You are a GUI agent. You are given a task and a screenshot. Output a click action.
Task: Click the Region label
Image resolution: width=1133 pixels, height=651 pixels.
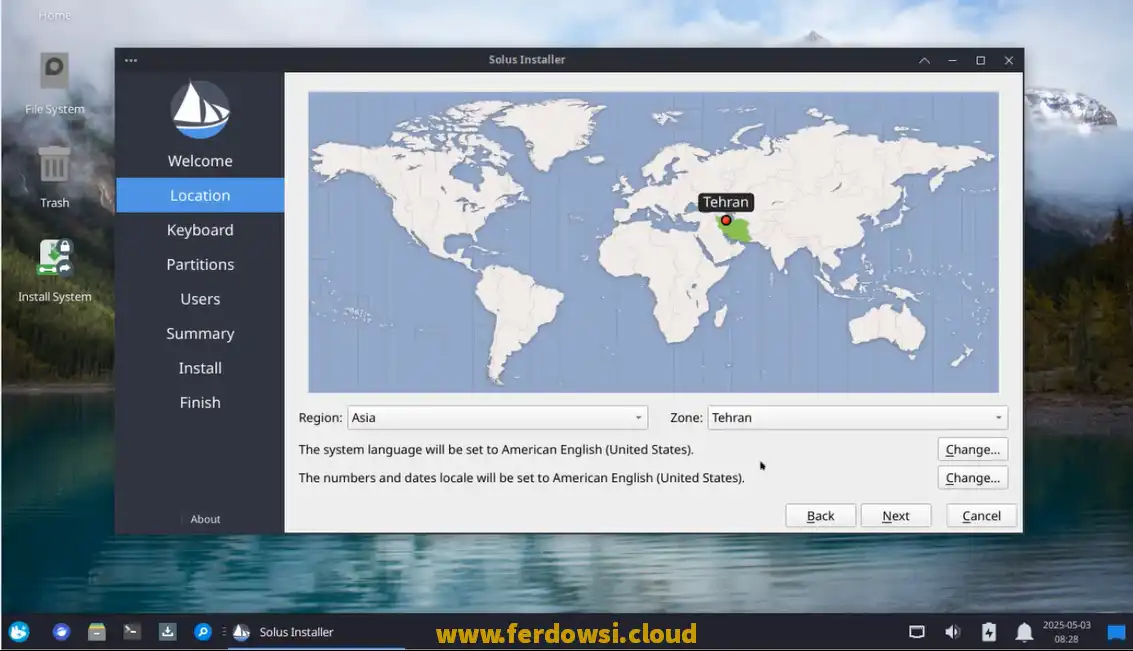[320, 418]
